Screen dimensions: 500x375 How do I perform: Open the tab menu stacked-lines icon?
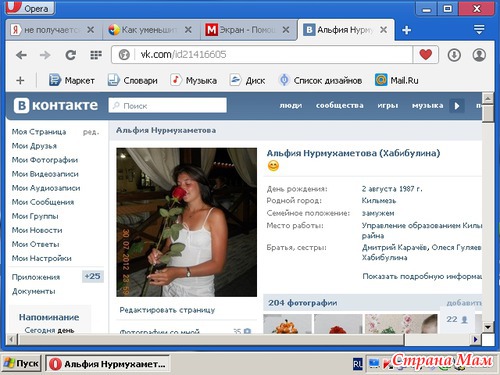pos(479,30)
